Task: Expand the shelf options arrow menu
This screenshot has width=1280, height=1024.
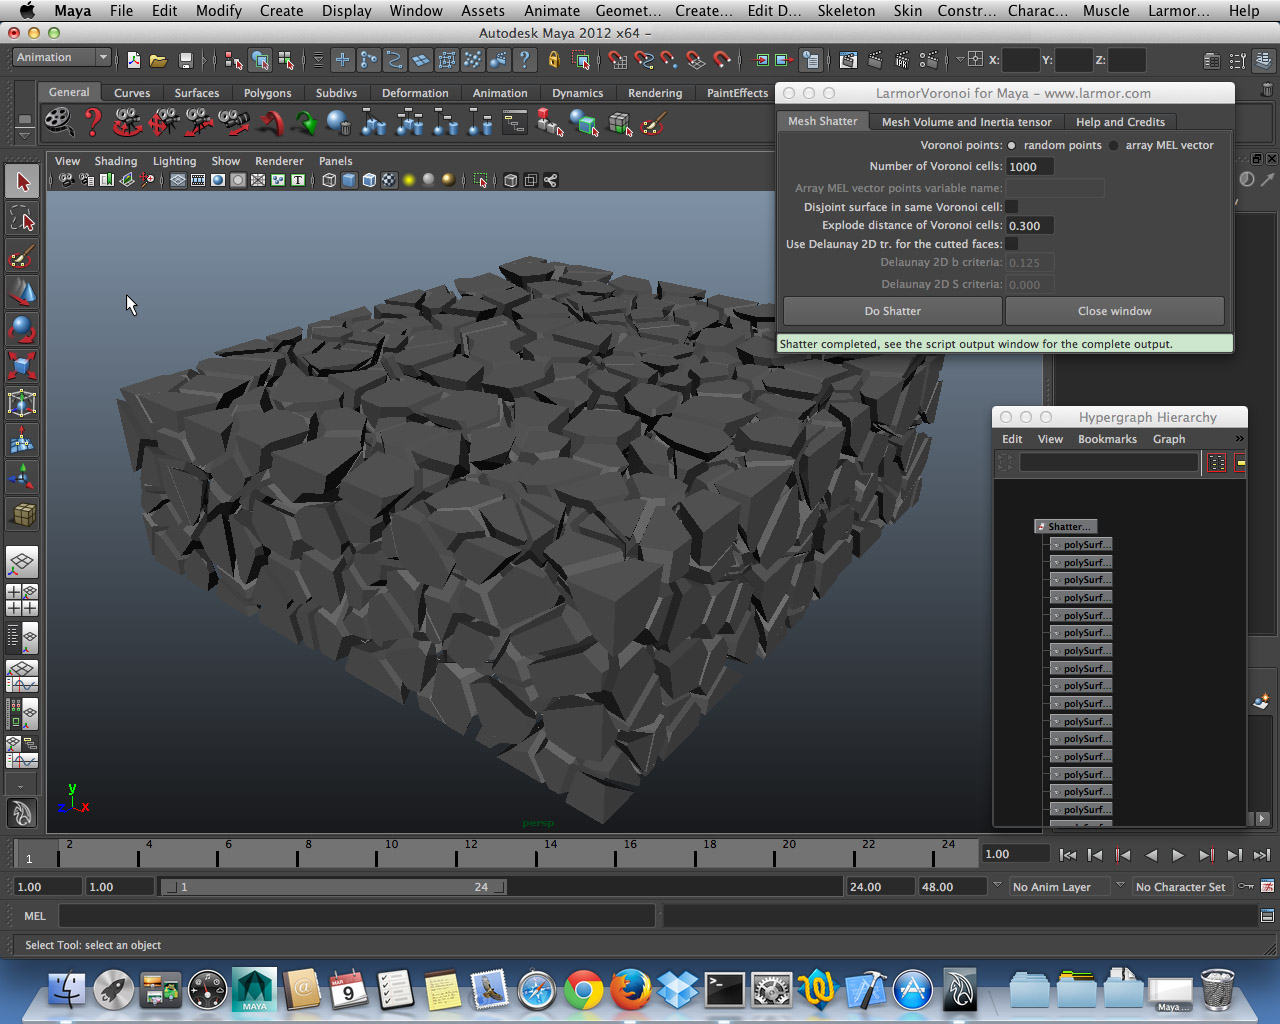Action: 24,135
